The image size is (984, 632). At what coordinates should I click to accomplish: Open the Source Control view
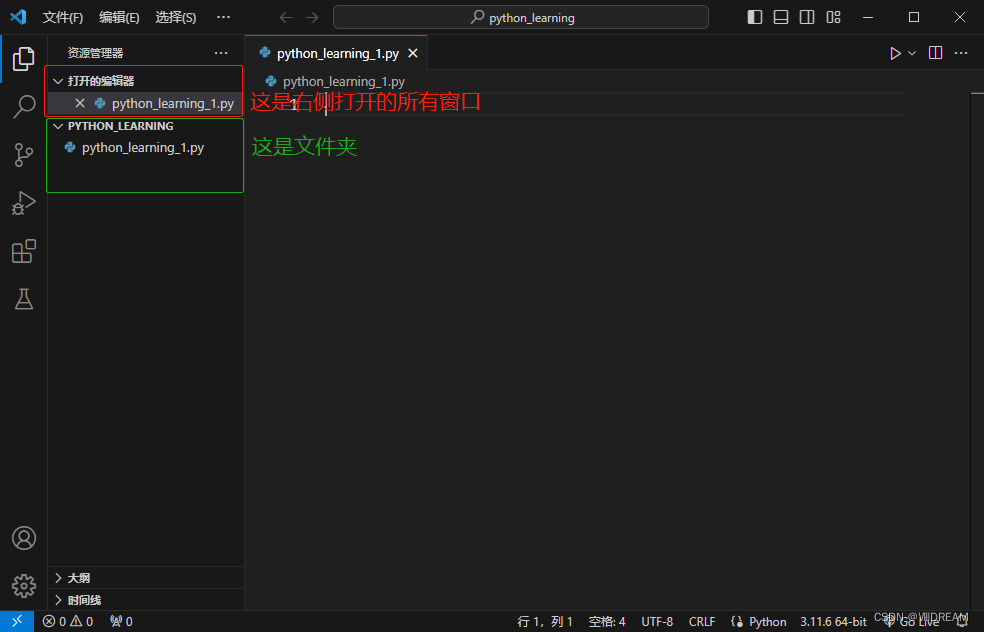point(23,154)
